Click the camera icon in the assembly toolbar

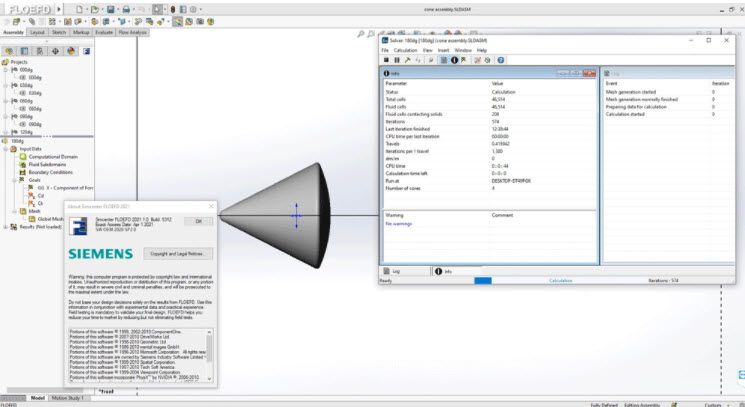[x=200, y=21]
